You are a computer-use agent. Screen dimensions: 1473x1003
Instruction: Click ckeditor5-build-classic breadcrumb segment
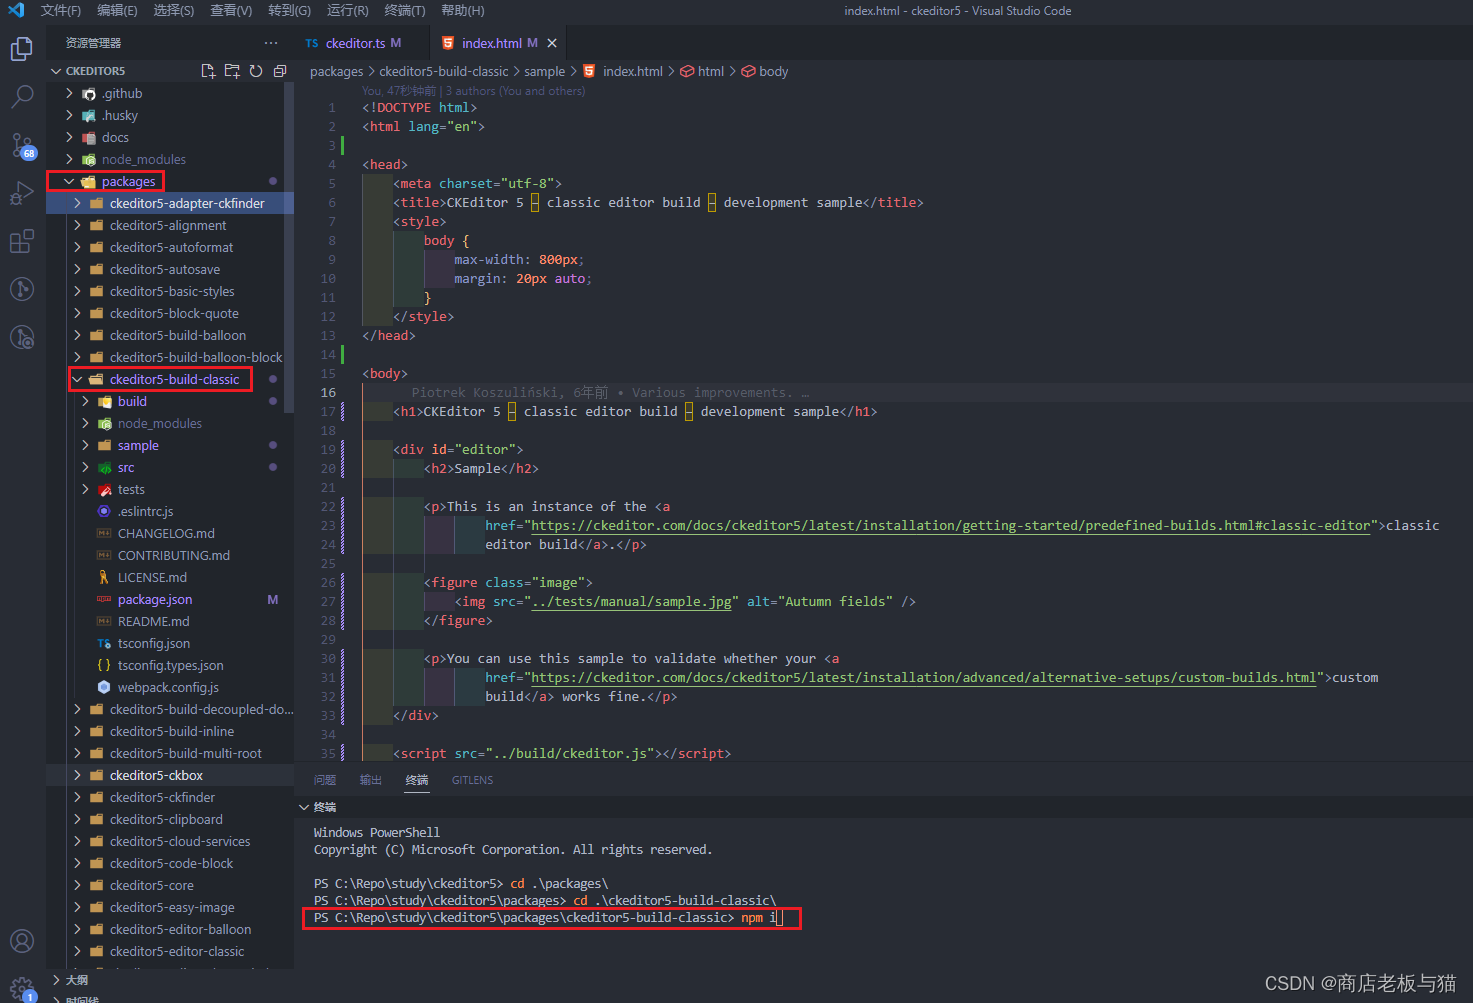444,71
